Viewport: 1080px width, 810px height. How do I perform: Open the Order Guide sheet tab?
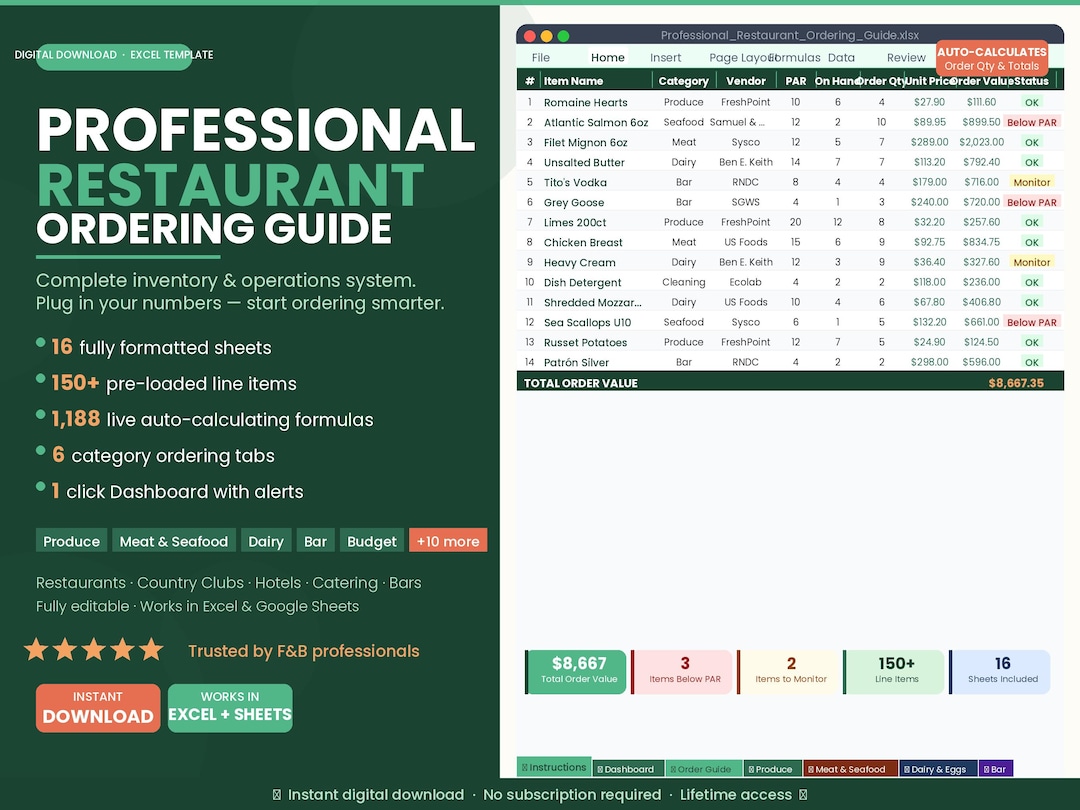[703, 769]
